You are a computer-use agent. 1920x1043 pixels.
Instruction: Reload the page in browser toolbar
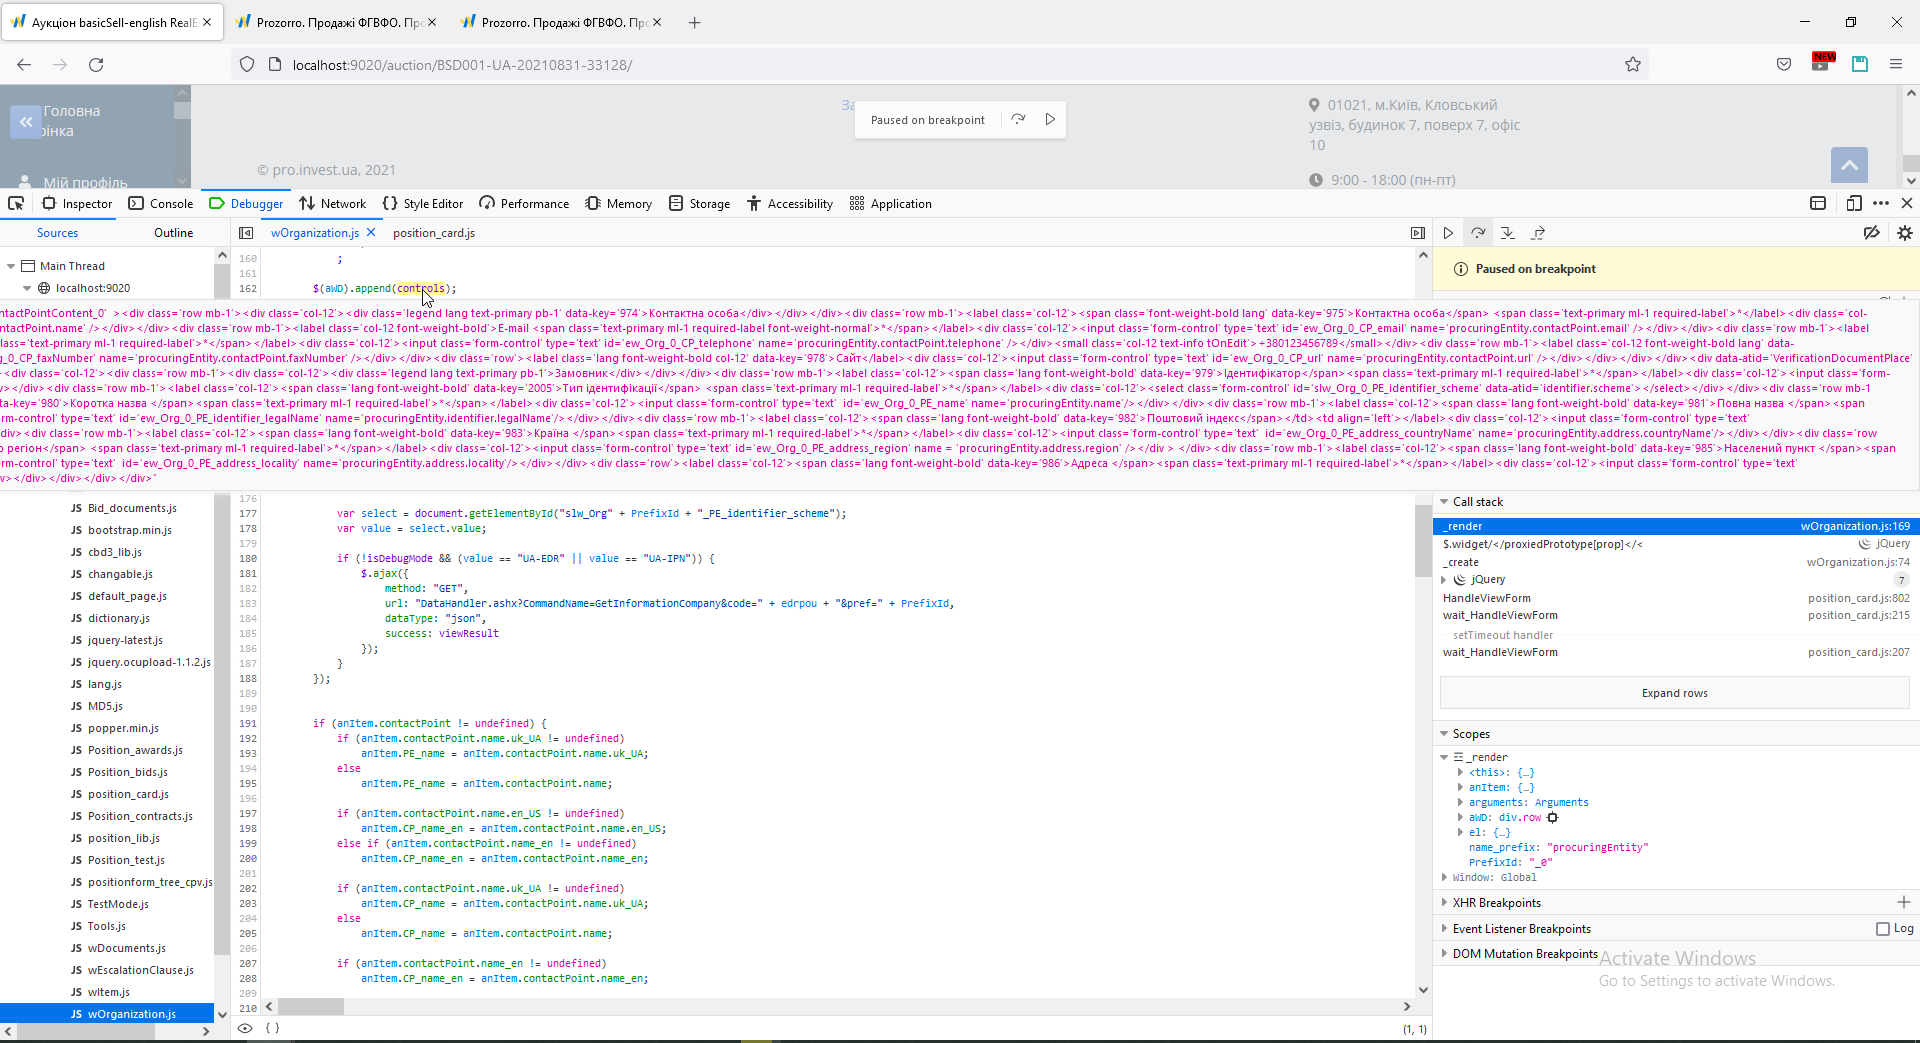coord(96,65)
